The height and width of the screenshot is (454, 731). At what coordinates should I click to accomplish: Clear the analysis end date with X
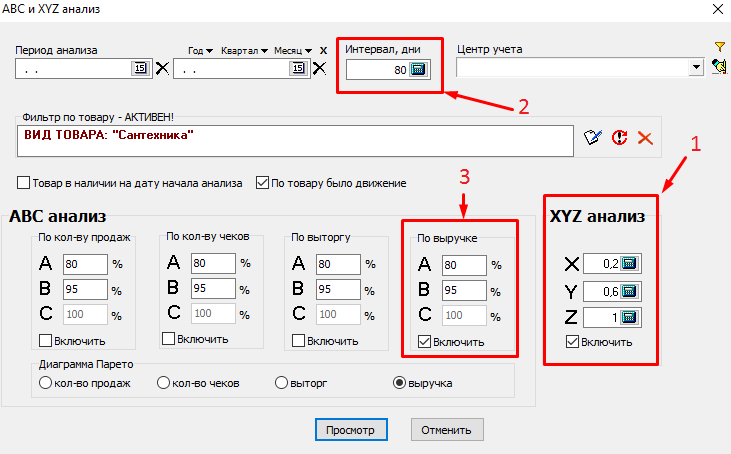pos(319,69)
